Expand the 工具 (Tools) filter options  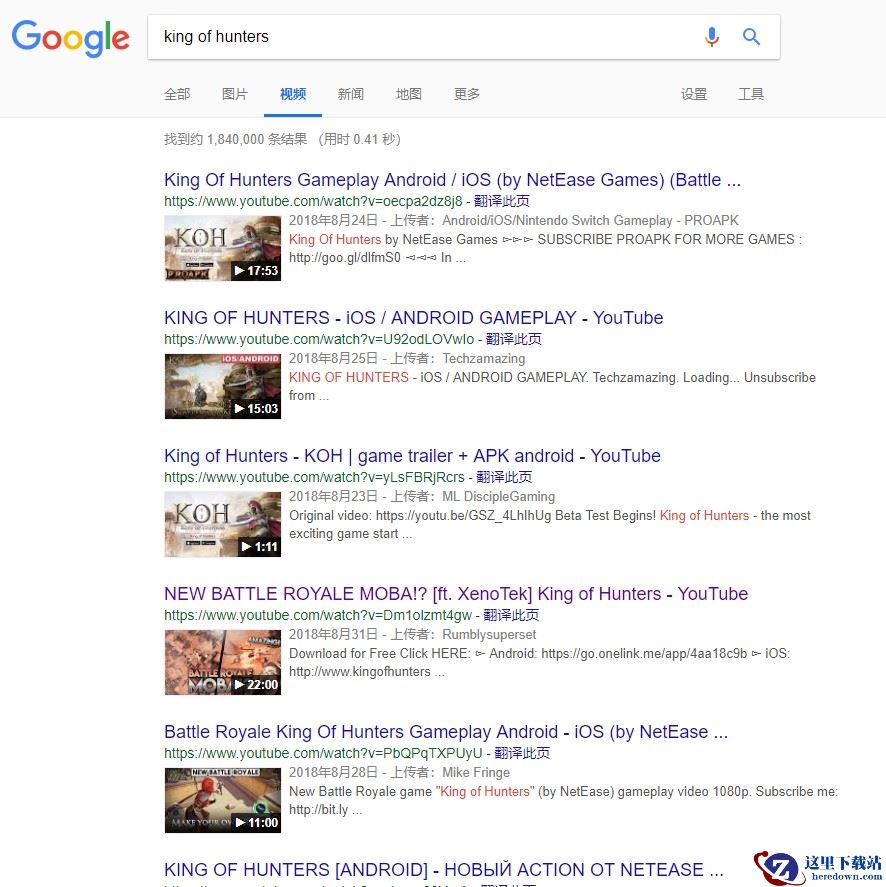click(x=751, y=94)
